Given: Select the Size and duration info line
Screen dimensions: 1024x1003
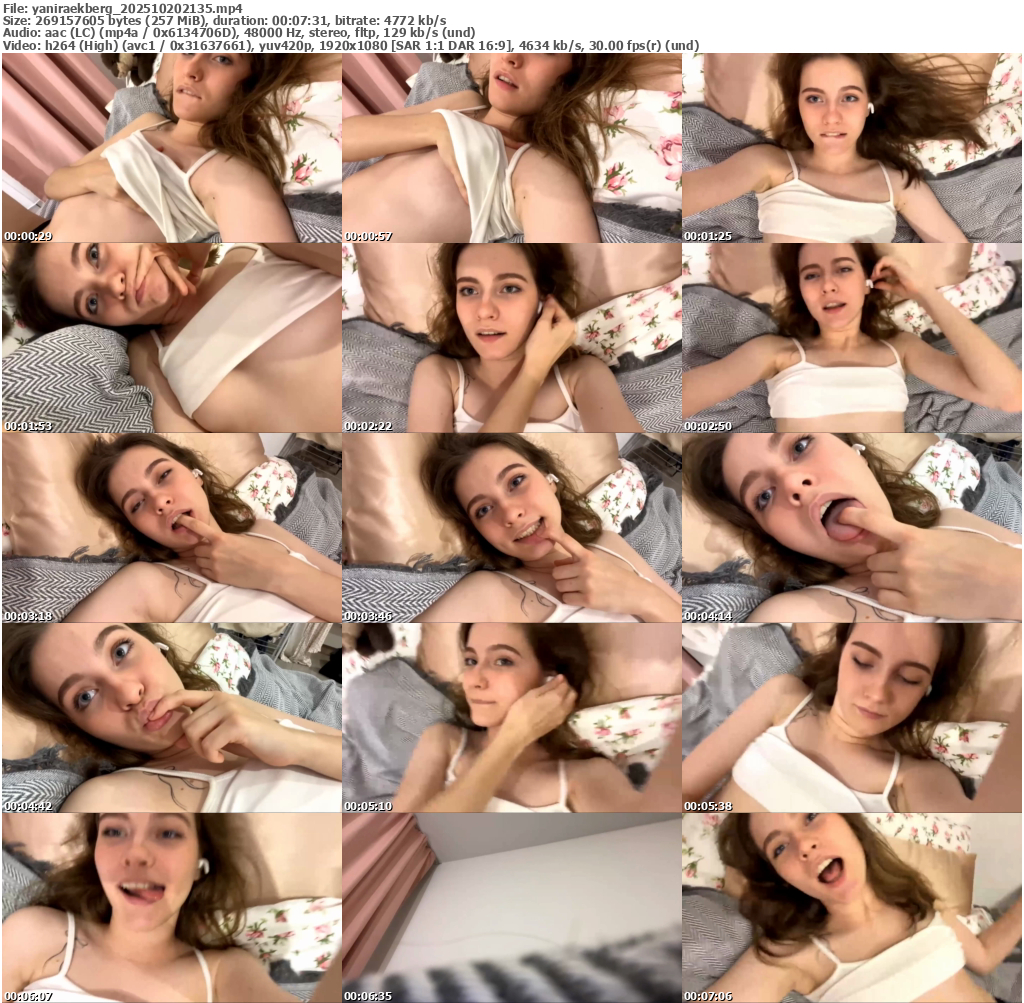Looking at the screenshot, I should [224, 20].
